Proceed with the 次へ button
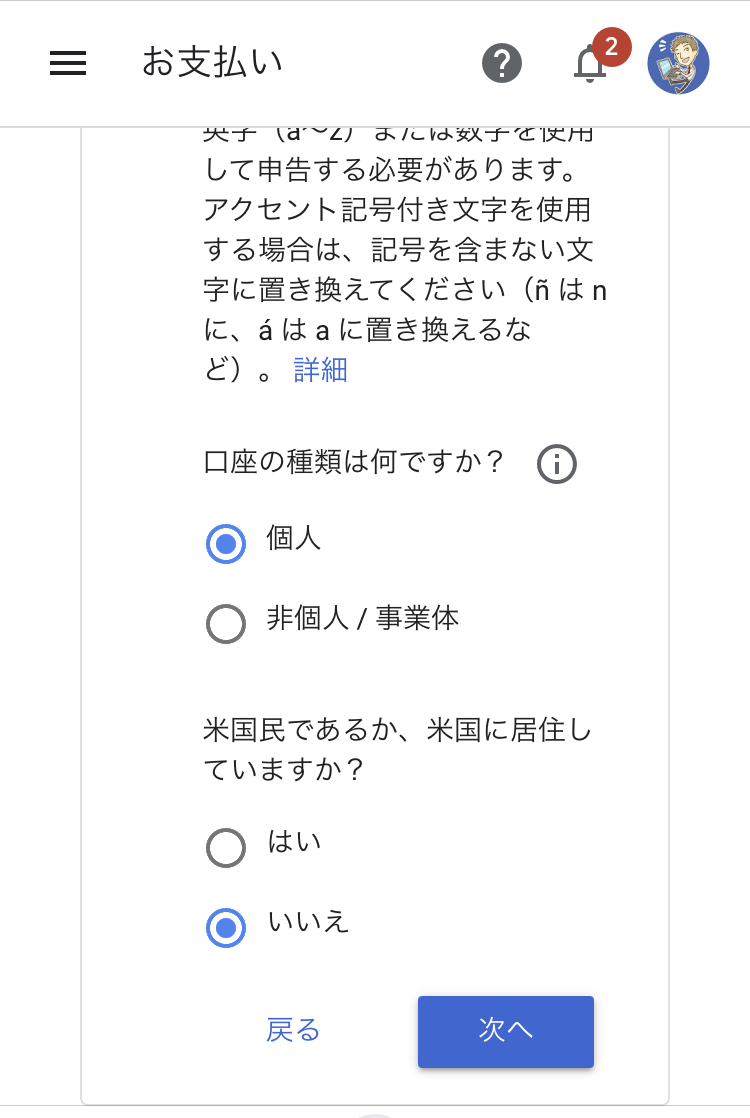750x1118 pixels. pyautogui.click(x=505, y=1032)
